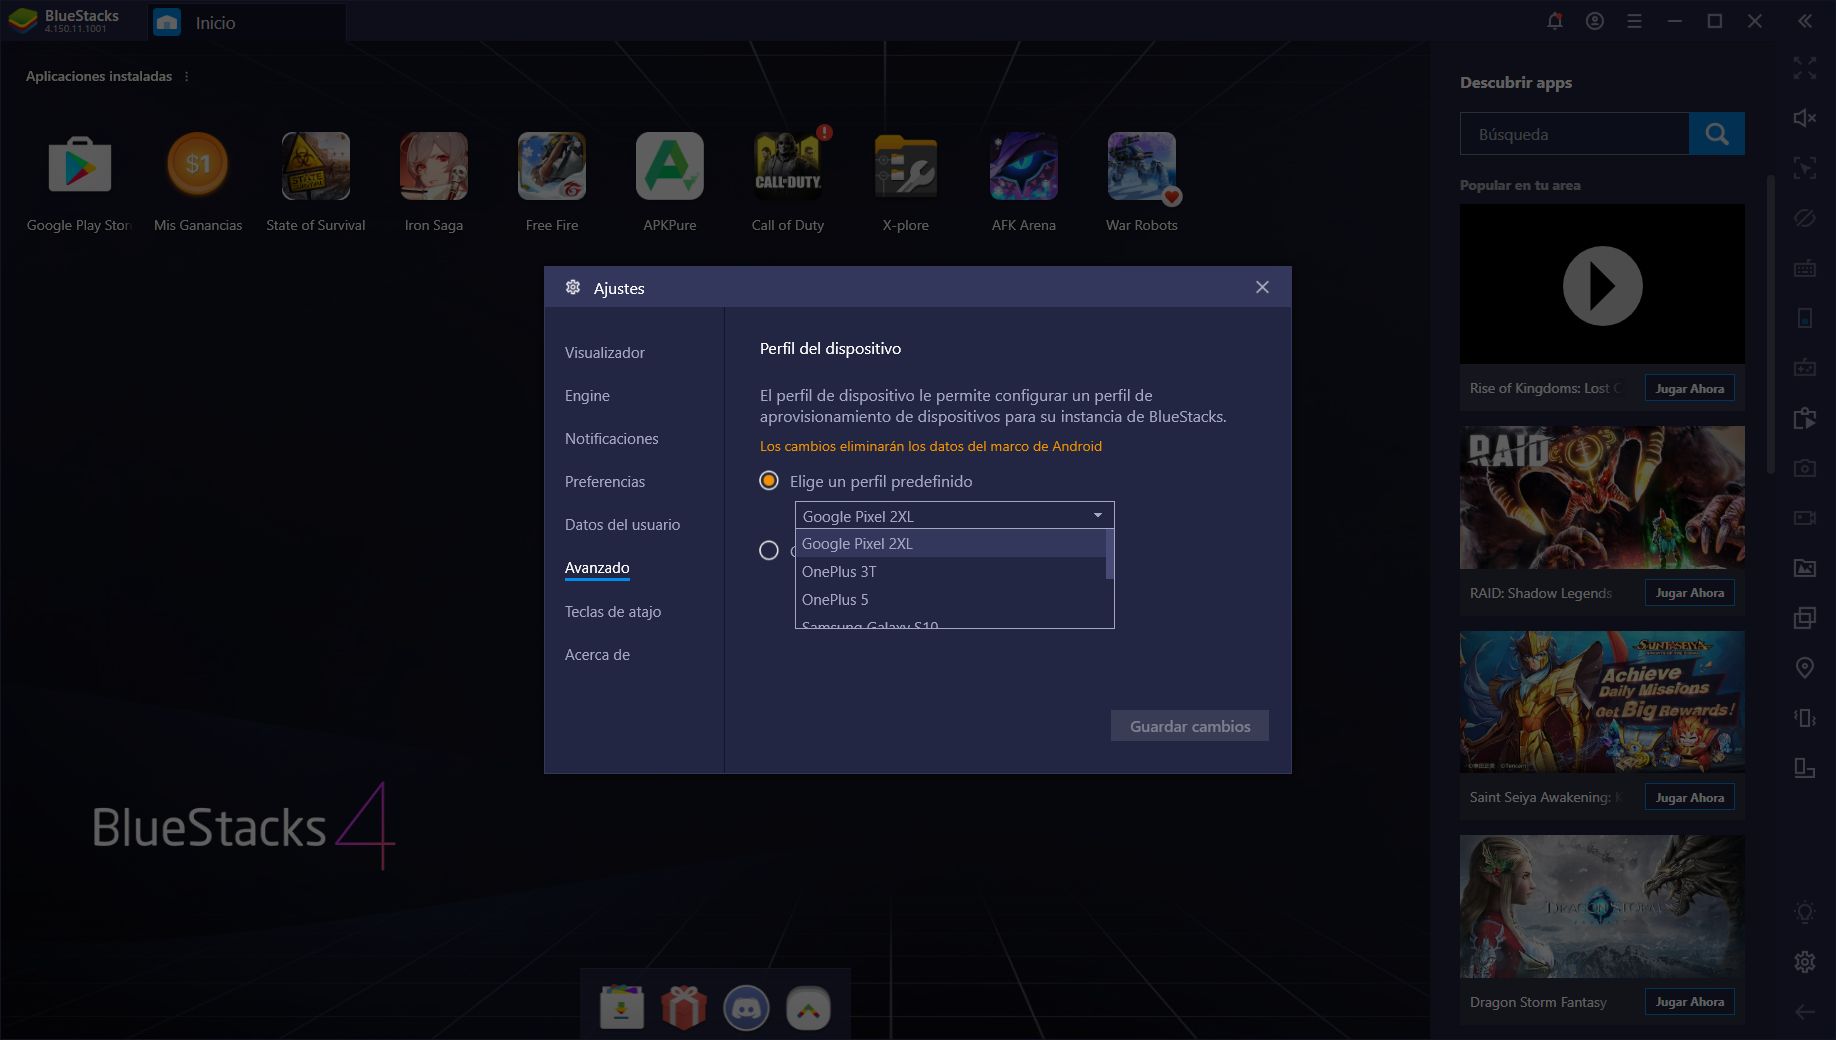Take screenshot with camera icon

[1805, 468]
